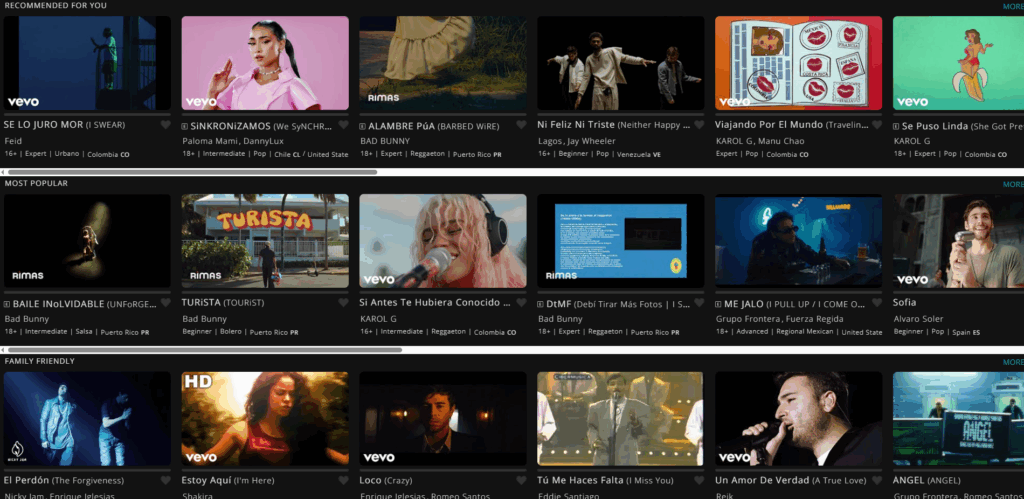This screenshot has height=499, width=1024.
Task: Toggle heart for Estoy Aquí
Action: tap(344, 480)
